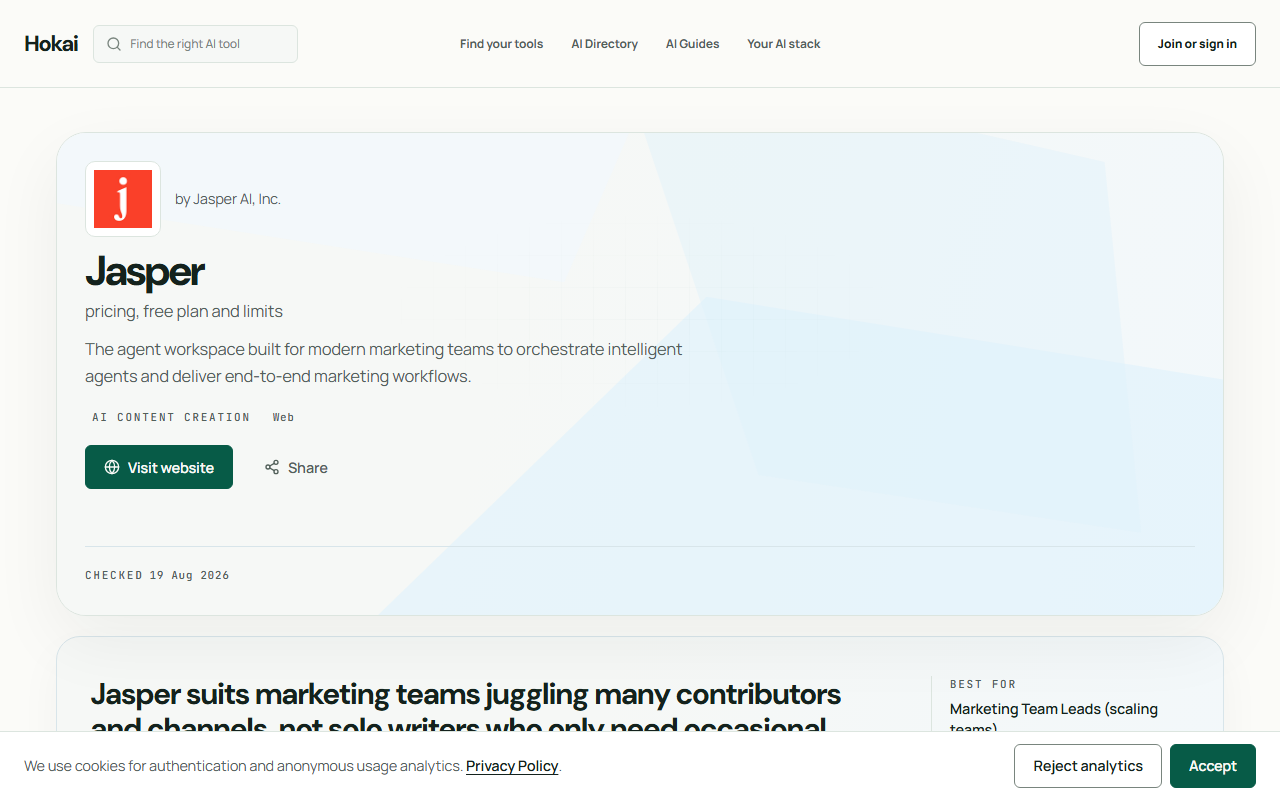This screenshot has width=1280, height=800.
Task: Click Join or sign in
Action: (x=1197, y=44)
